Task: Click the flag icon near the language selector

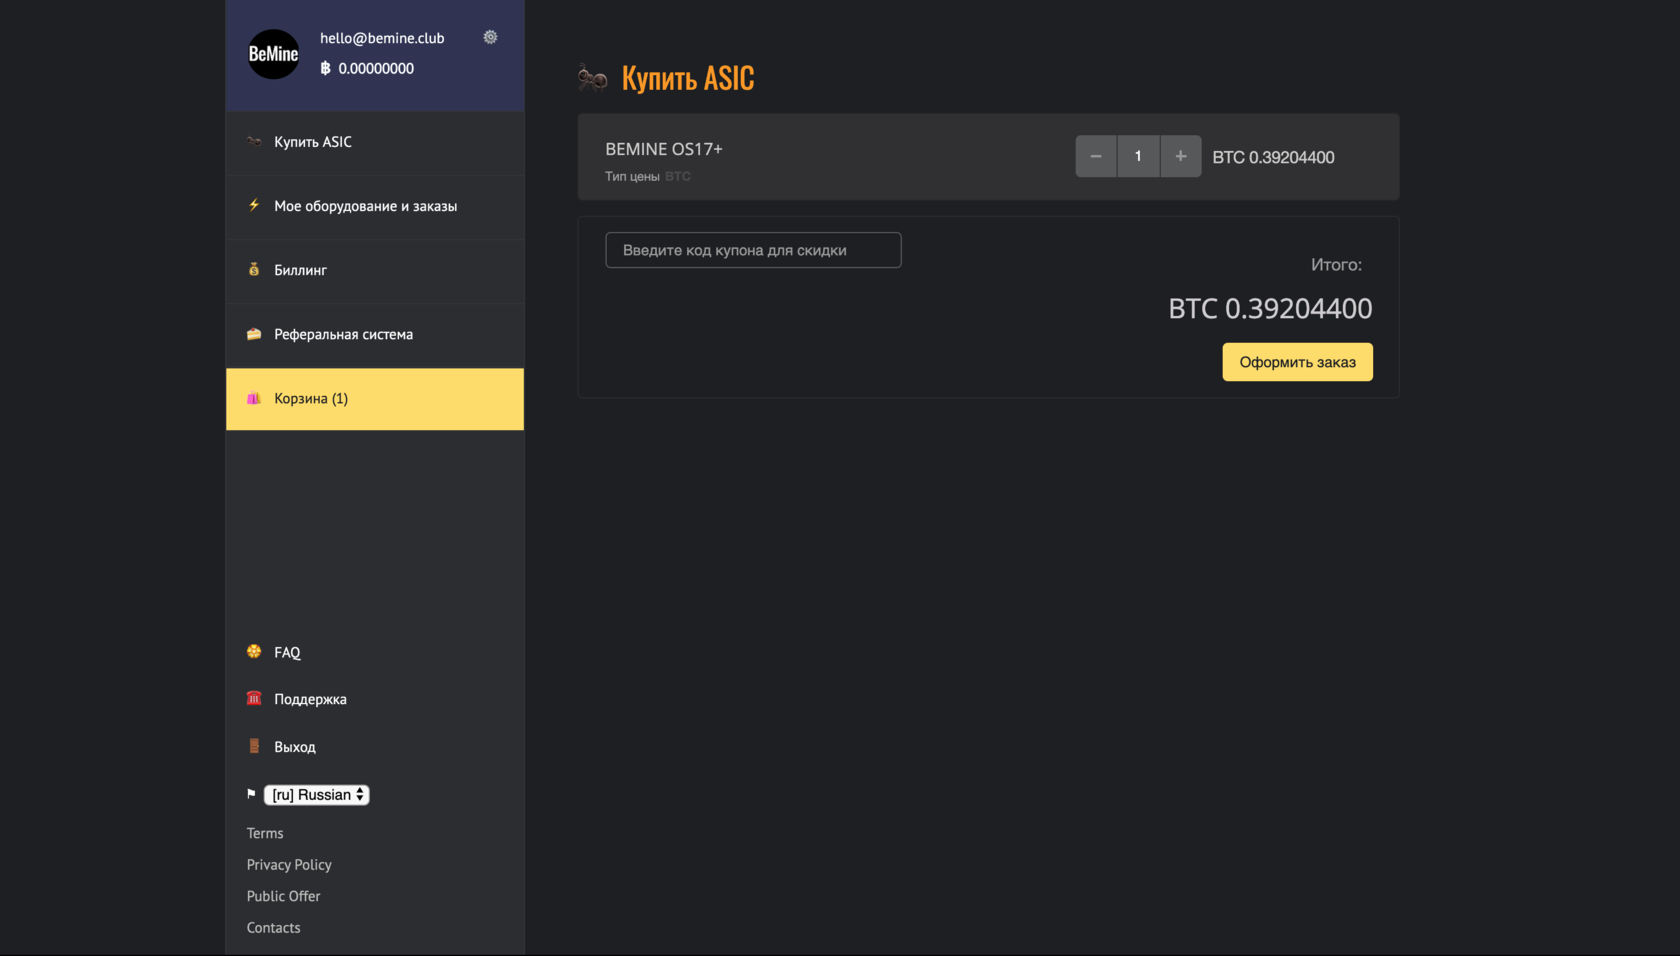Action: [251, 793]
